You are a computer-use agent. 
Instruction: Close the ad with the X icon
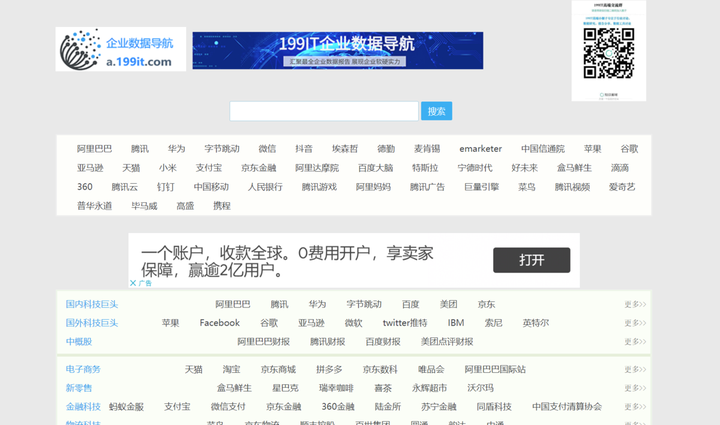click(x=133, y=283)
